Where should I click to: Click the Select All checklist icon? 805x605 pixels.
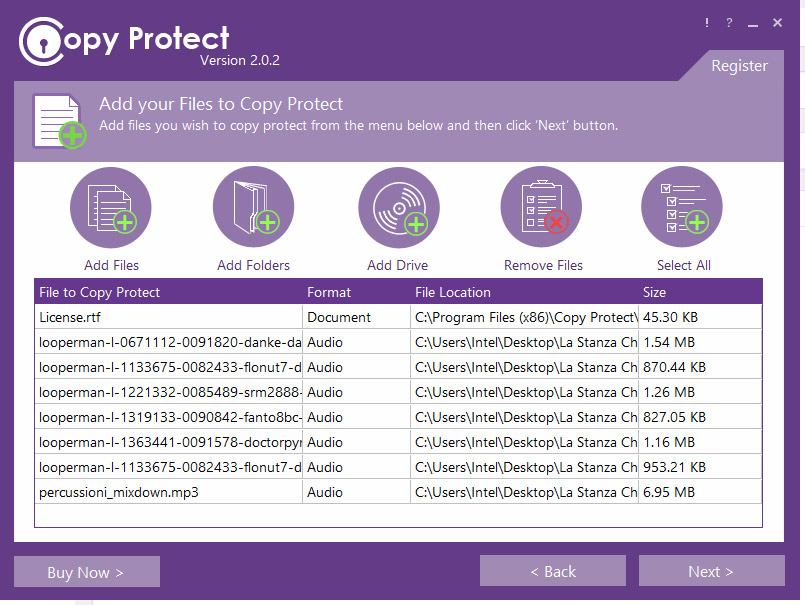tap(682, 207)
